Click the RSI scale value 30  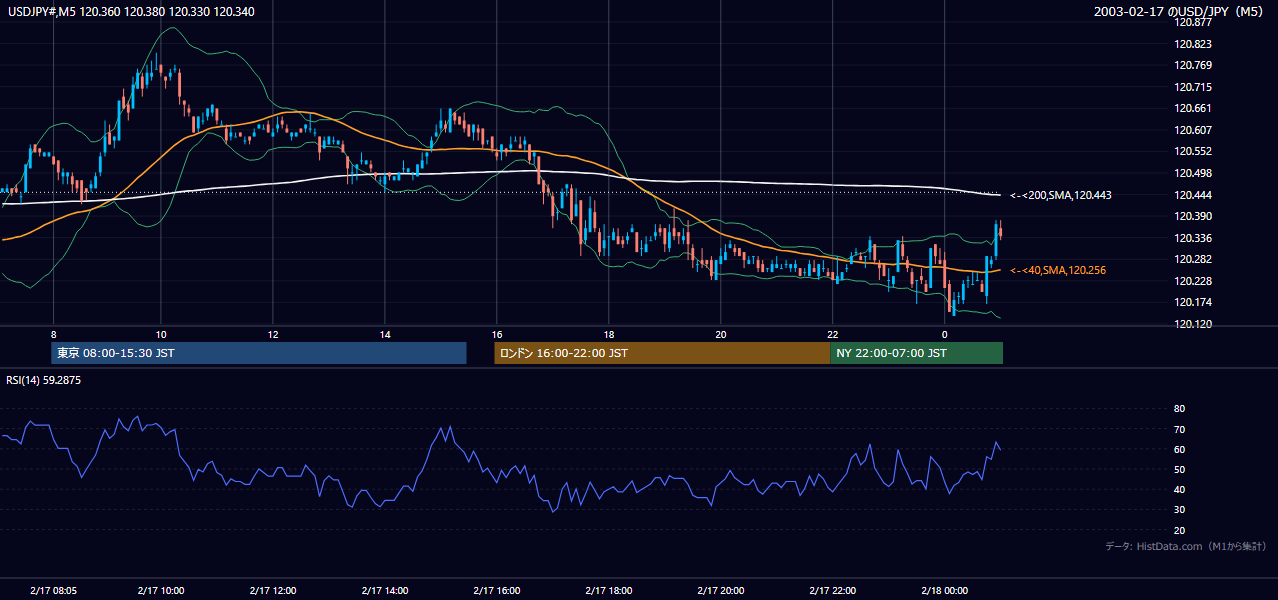tap(1179, 510)
